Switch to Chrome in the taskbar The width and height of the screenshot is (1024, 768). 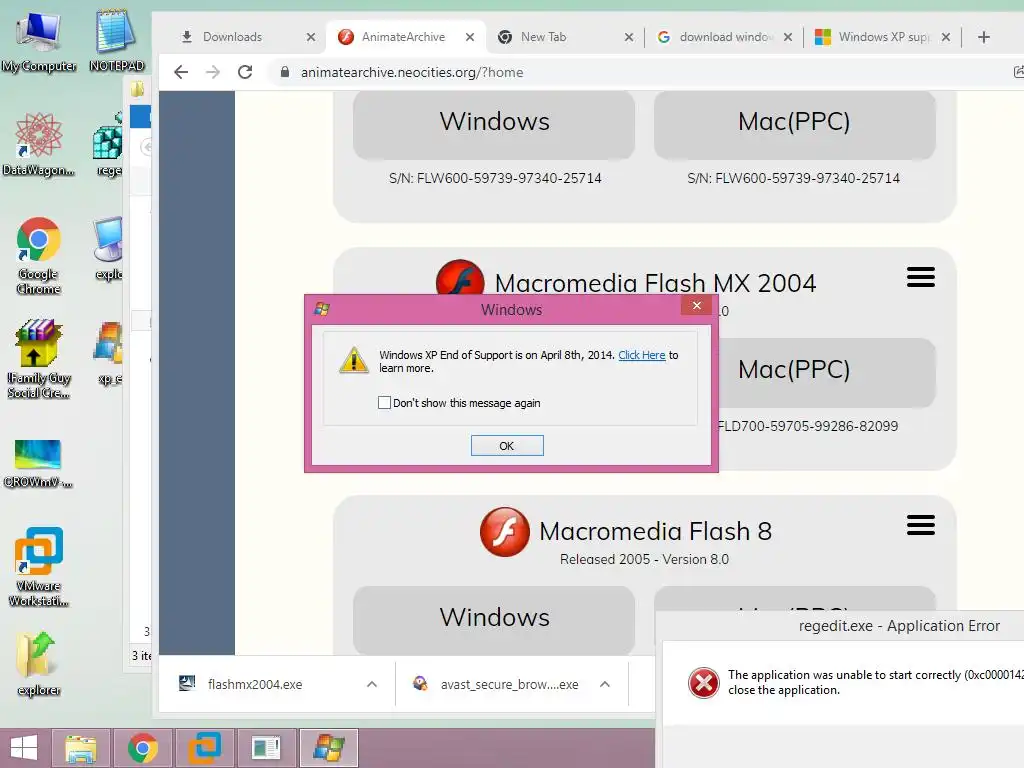pos(142,748)
